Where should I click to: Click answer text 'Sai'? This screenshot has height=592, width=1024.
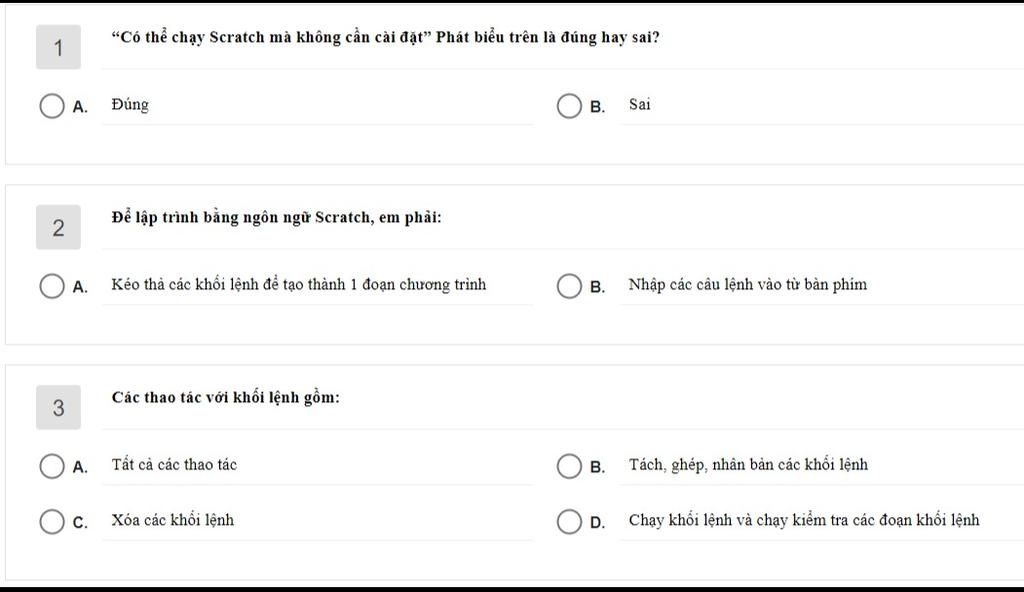[x=639, y=105]
